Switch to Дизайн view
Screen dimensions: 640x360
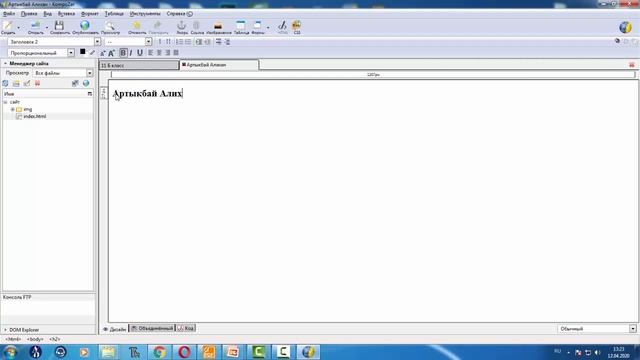pos(115,329)
